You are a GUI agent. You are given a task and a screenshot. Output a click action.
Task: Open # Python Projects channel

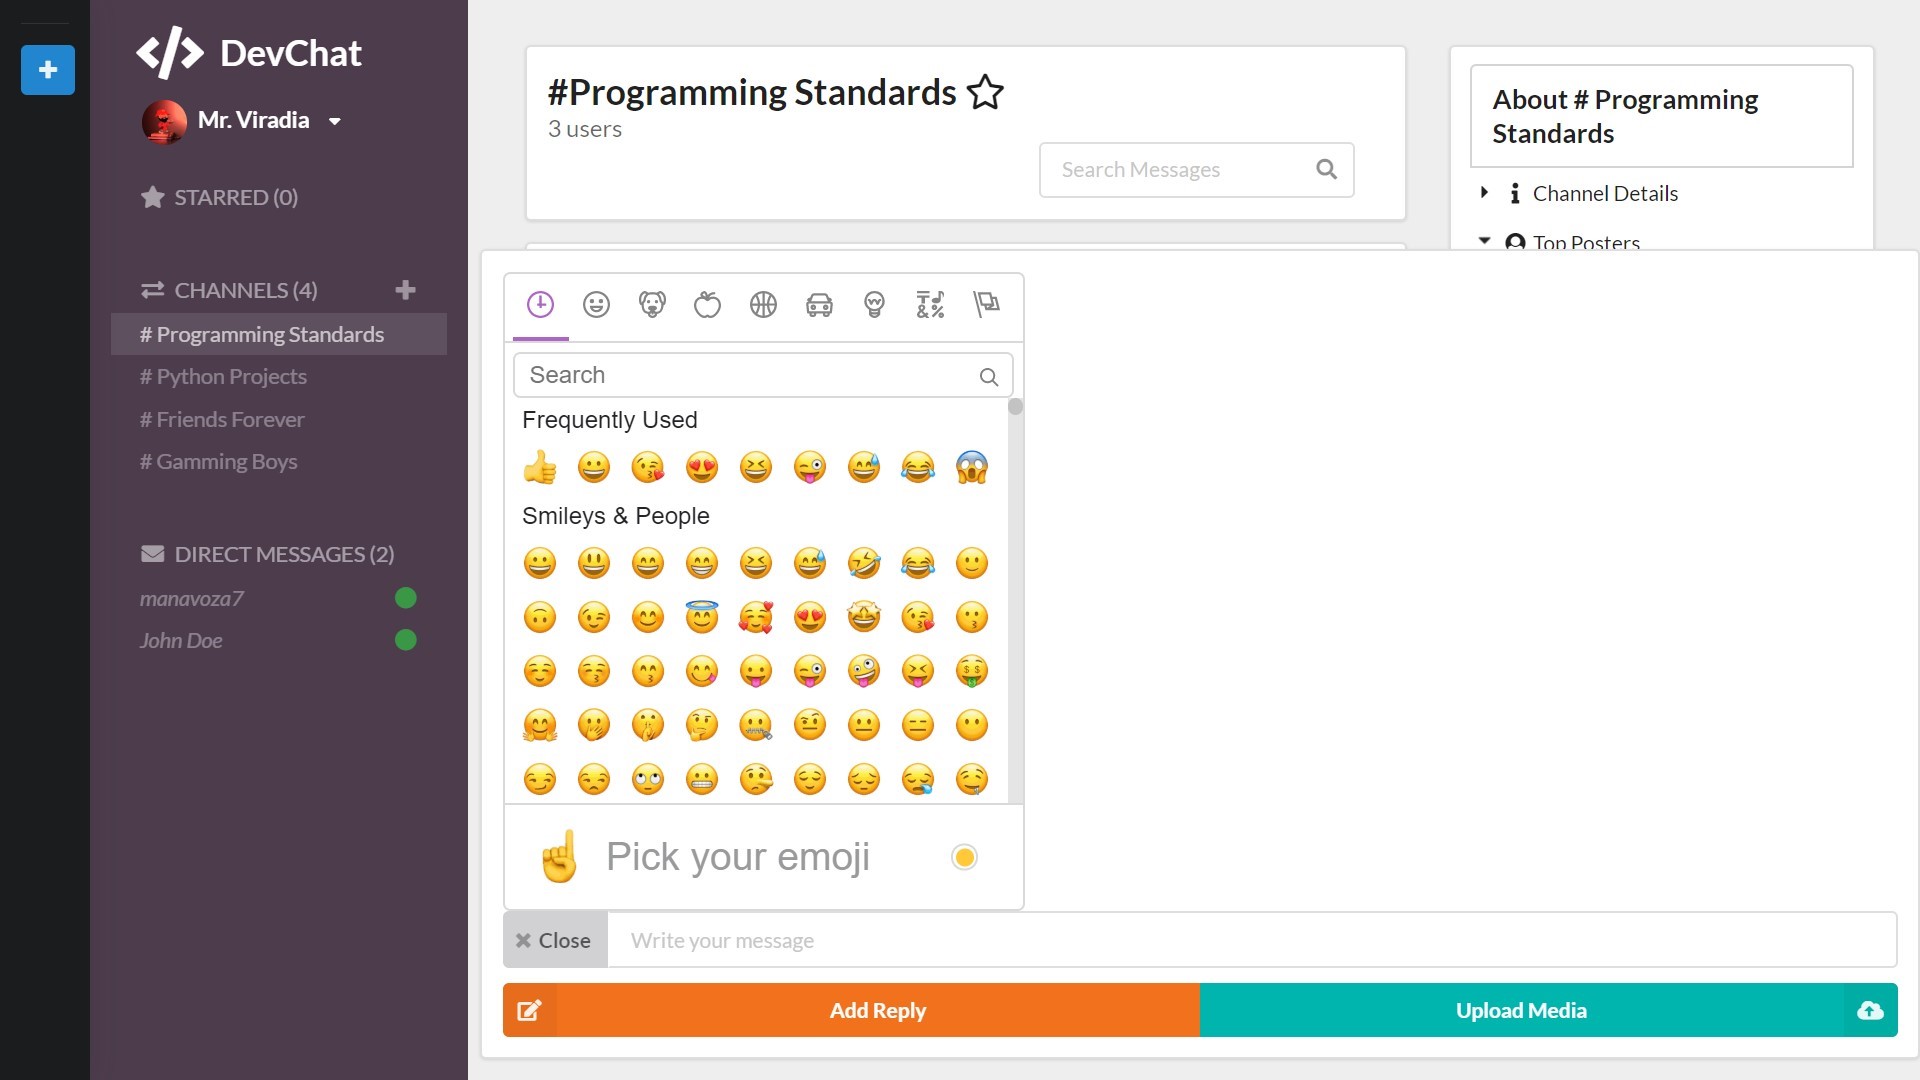[224, 376]
